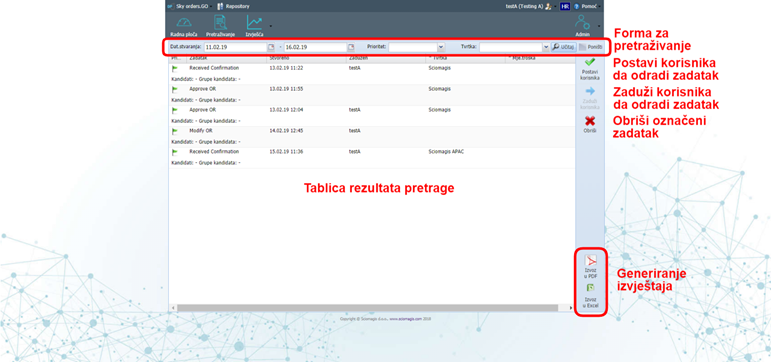Expand the arrow beside Izvješća

(270, 26)
